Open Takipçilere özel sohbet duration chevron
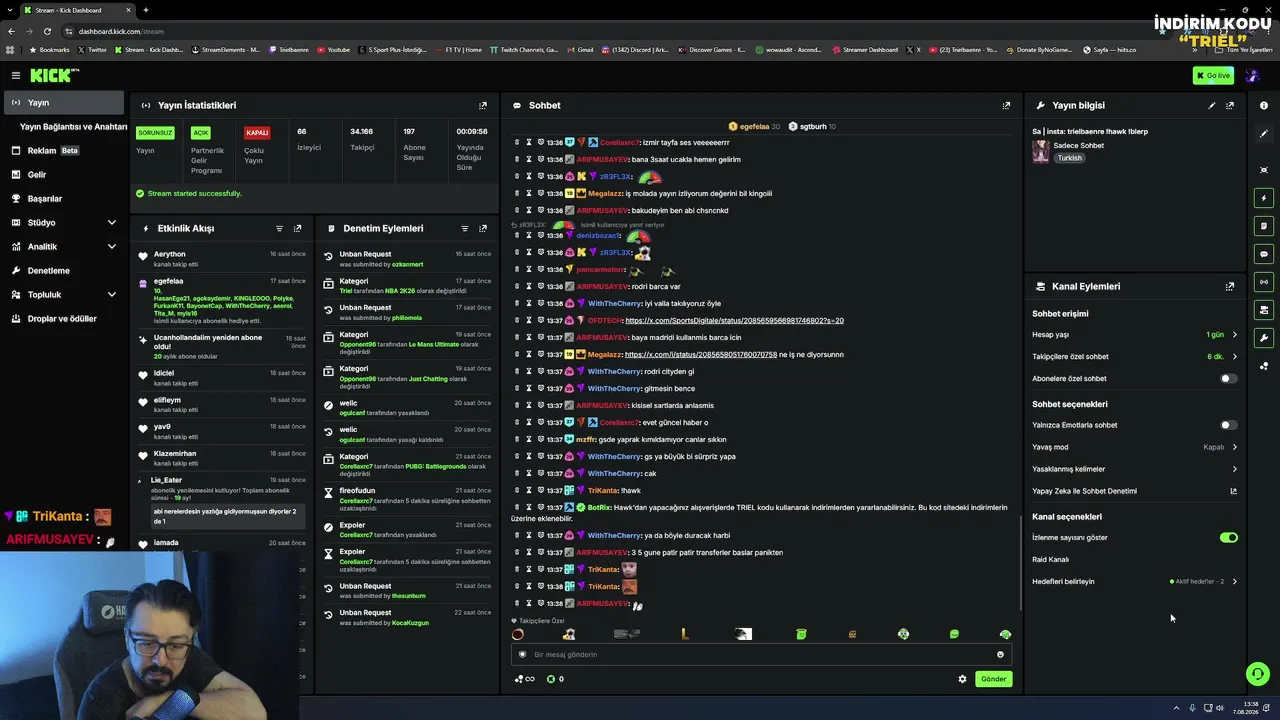This screenshot has width=1280, height=720. tap(1234, 357)
